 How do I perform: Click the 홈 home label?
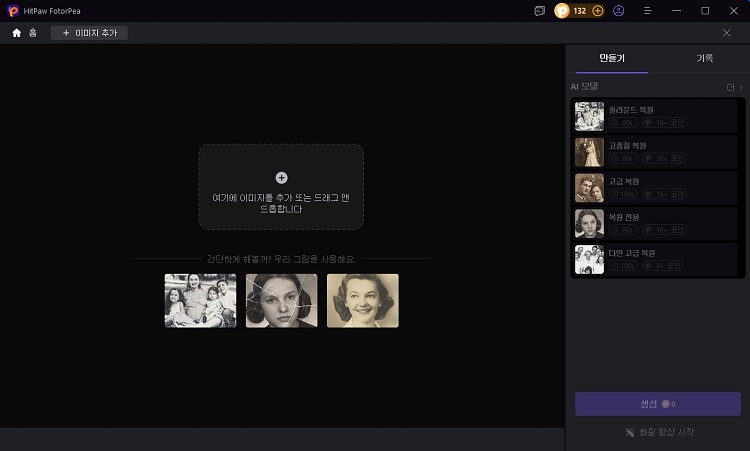33,33
